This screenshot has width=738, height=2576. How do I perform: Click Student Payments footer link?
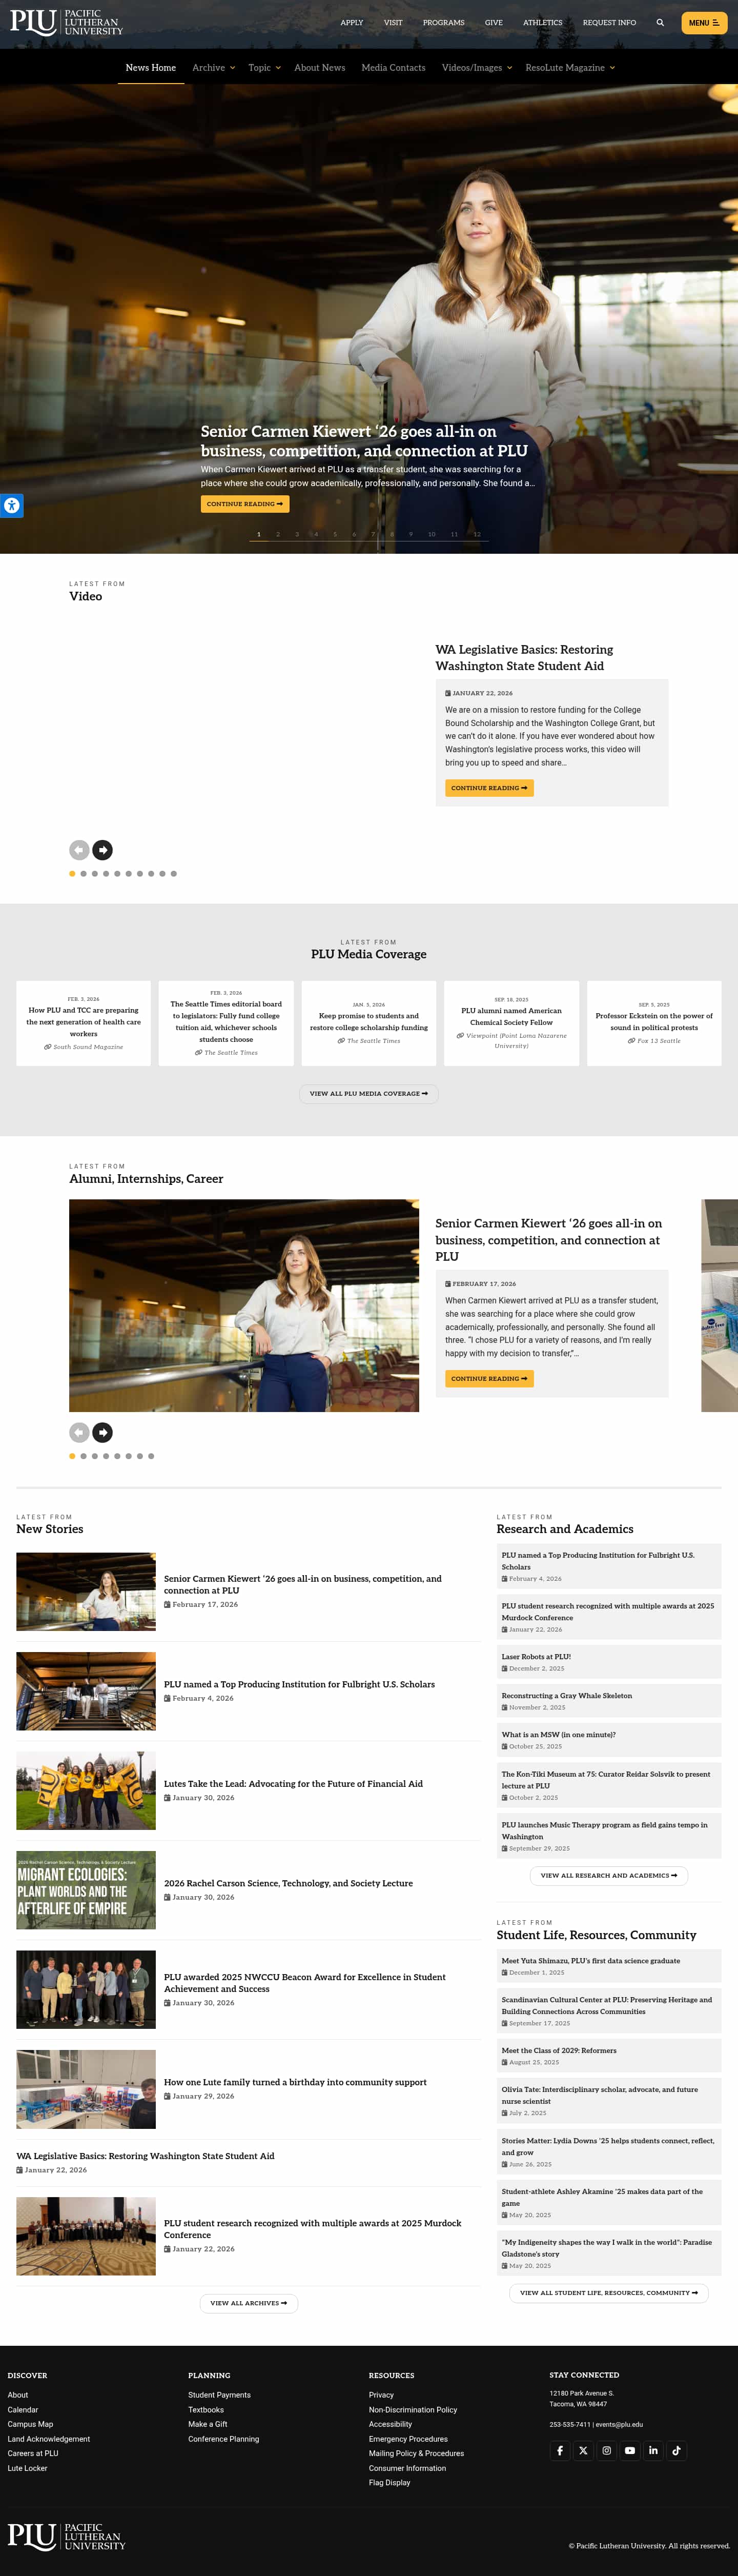click(219, 2394)
